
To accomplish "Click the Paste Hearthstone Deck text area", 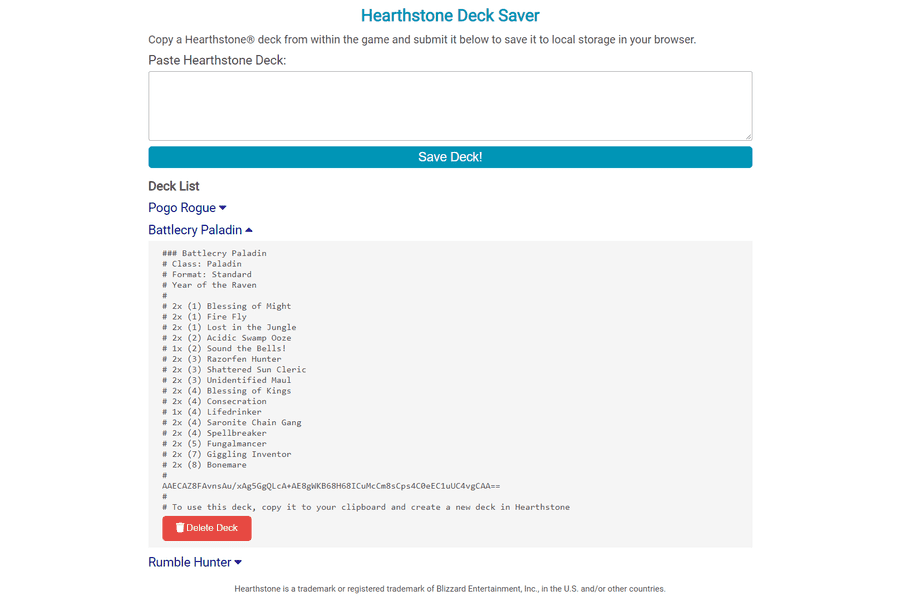I will coord(450,106).
